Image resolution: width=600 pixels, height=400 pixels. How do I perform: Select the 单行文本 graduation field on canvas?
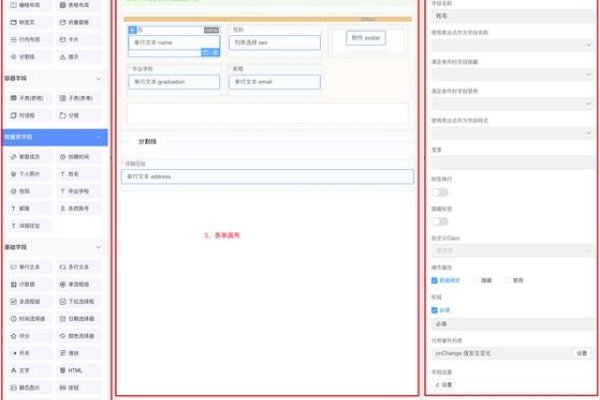(x=174, y=82)
